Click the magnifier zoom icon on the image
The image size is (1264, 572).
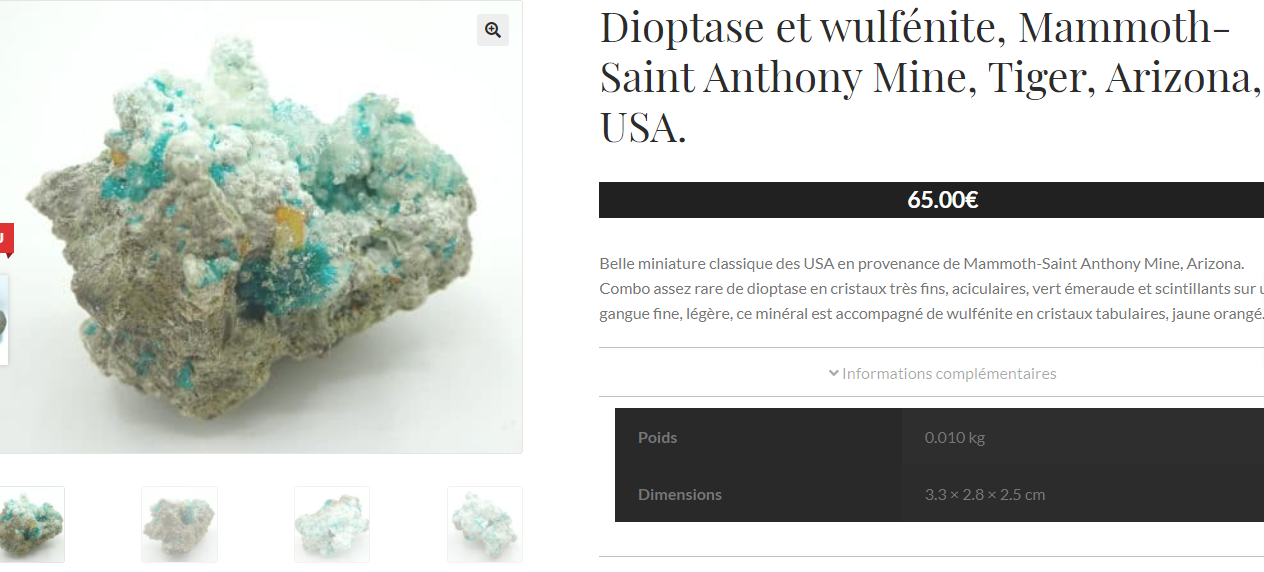tap(493, 30)
